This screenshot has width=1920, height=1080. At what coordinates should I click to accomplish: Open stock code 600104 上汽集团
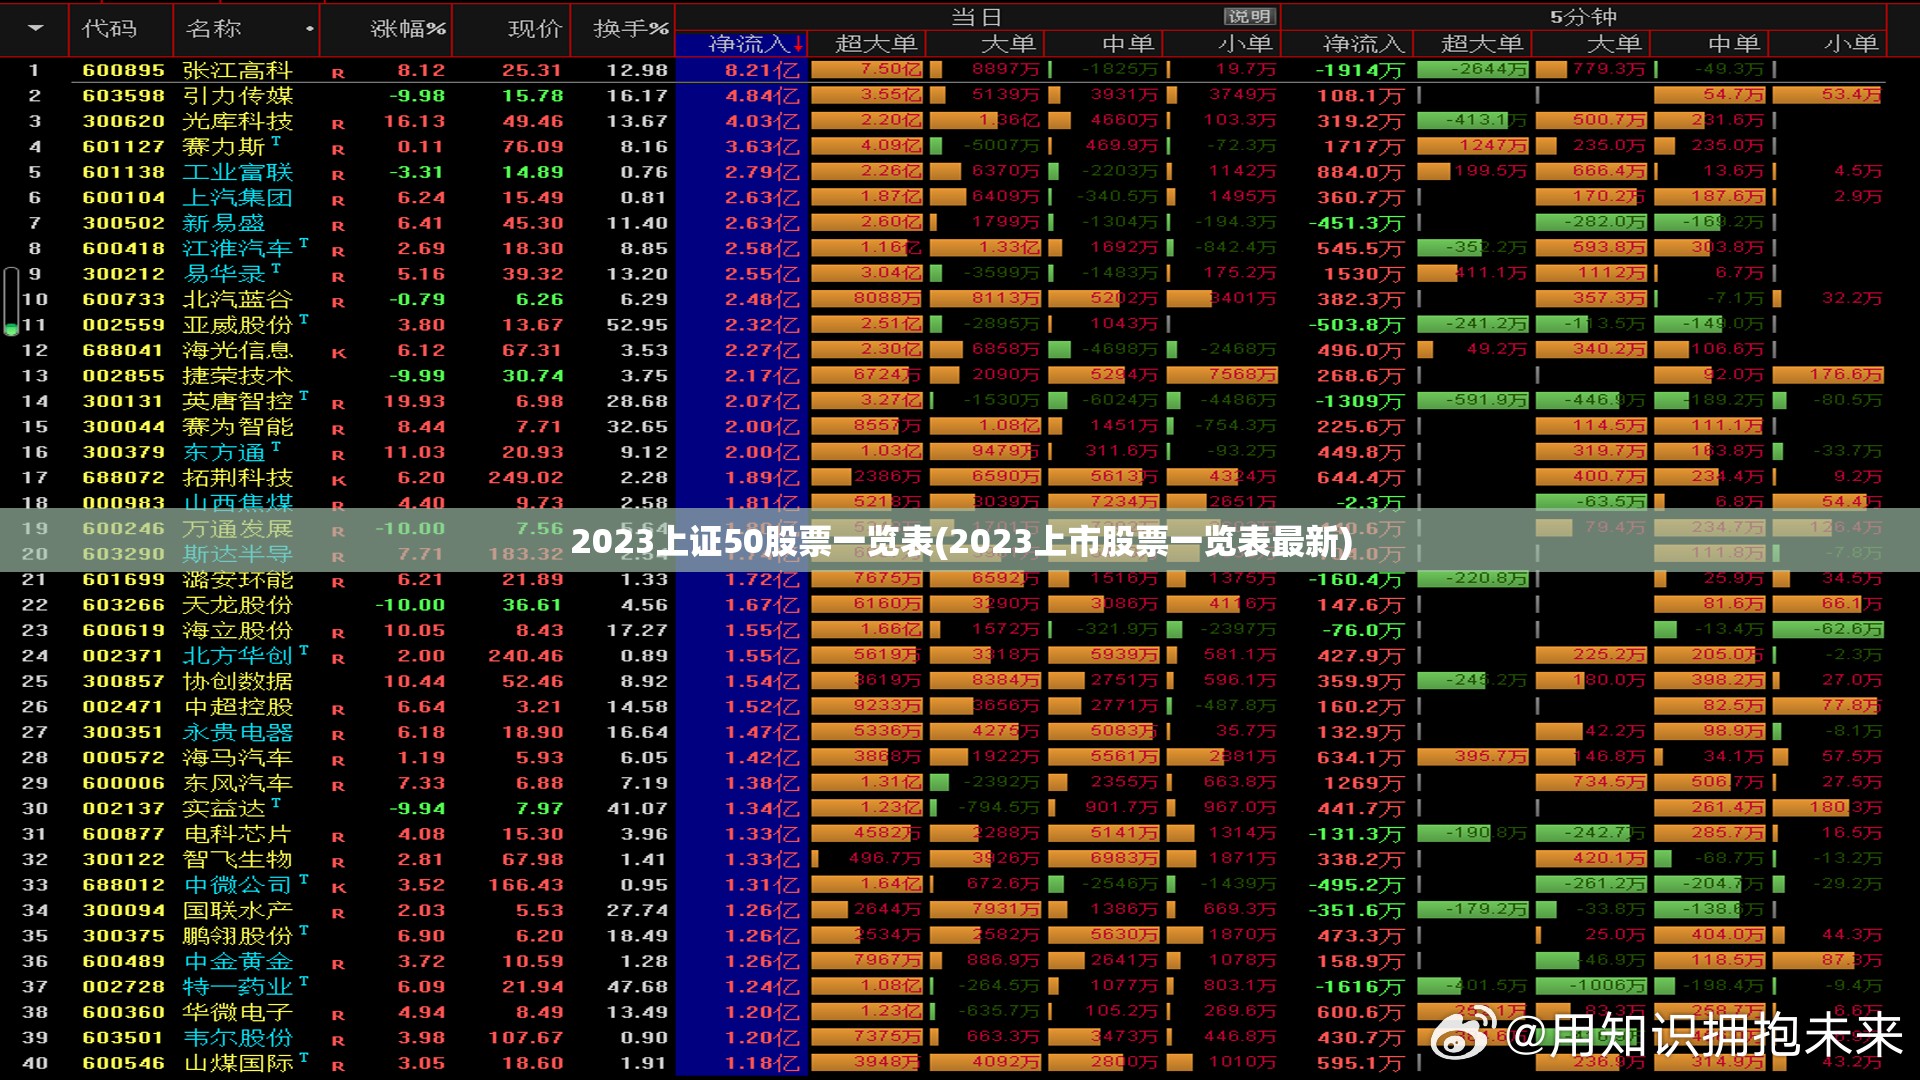(123, 198)
